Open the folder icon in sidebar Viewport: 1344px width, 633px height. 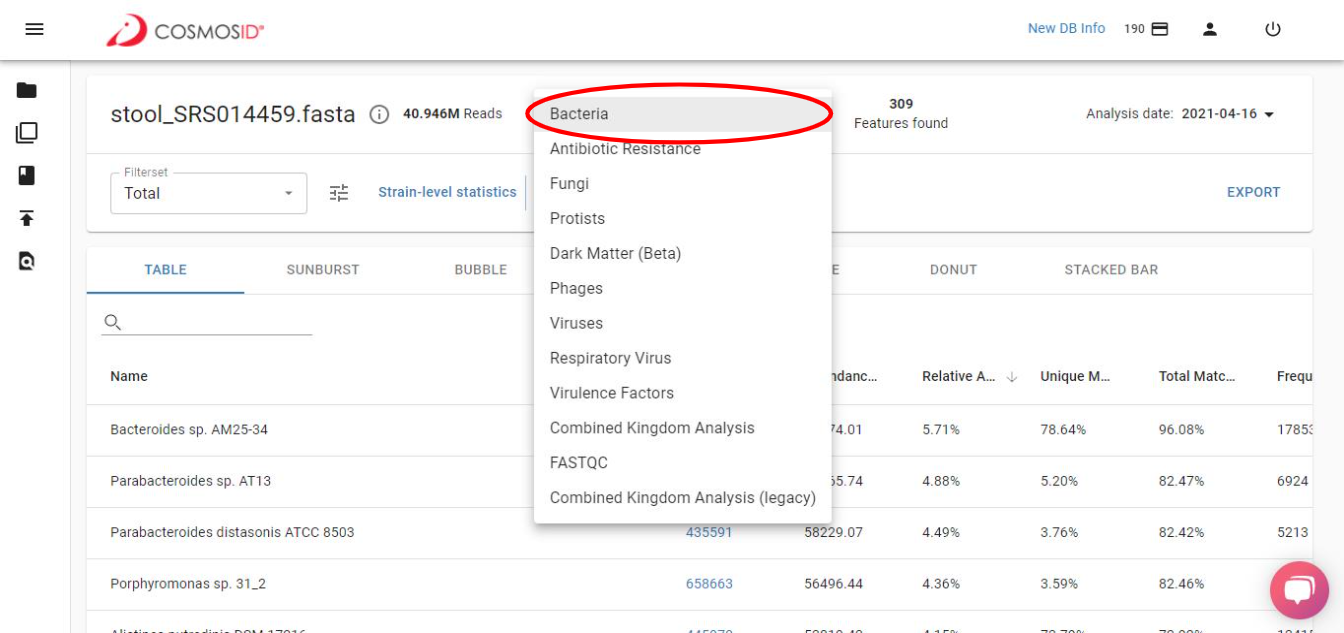27,90
